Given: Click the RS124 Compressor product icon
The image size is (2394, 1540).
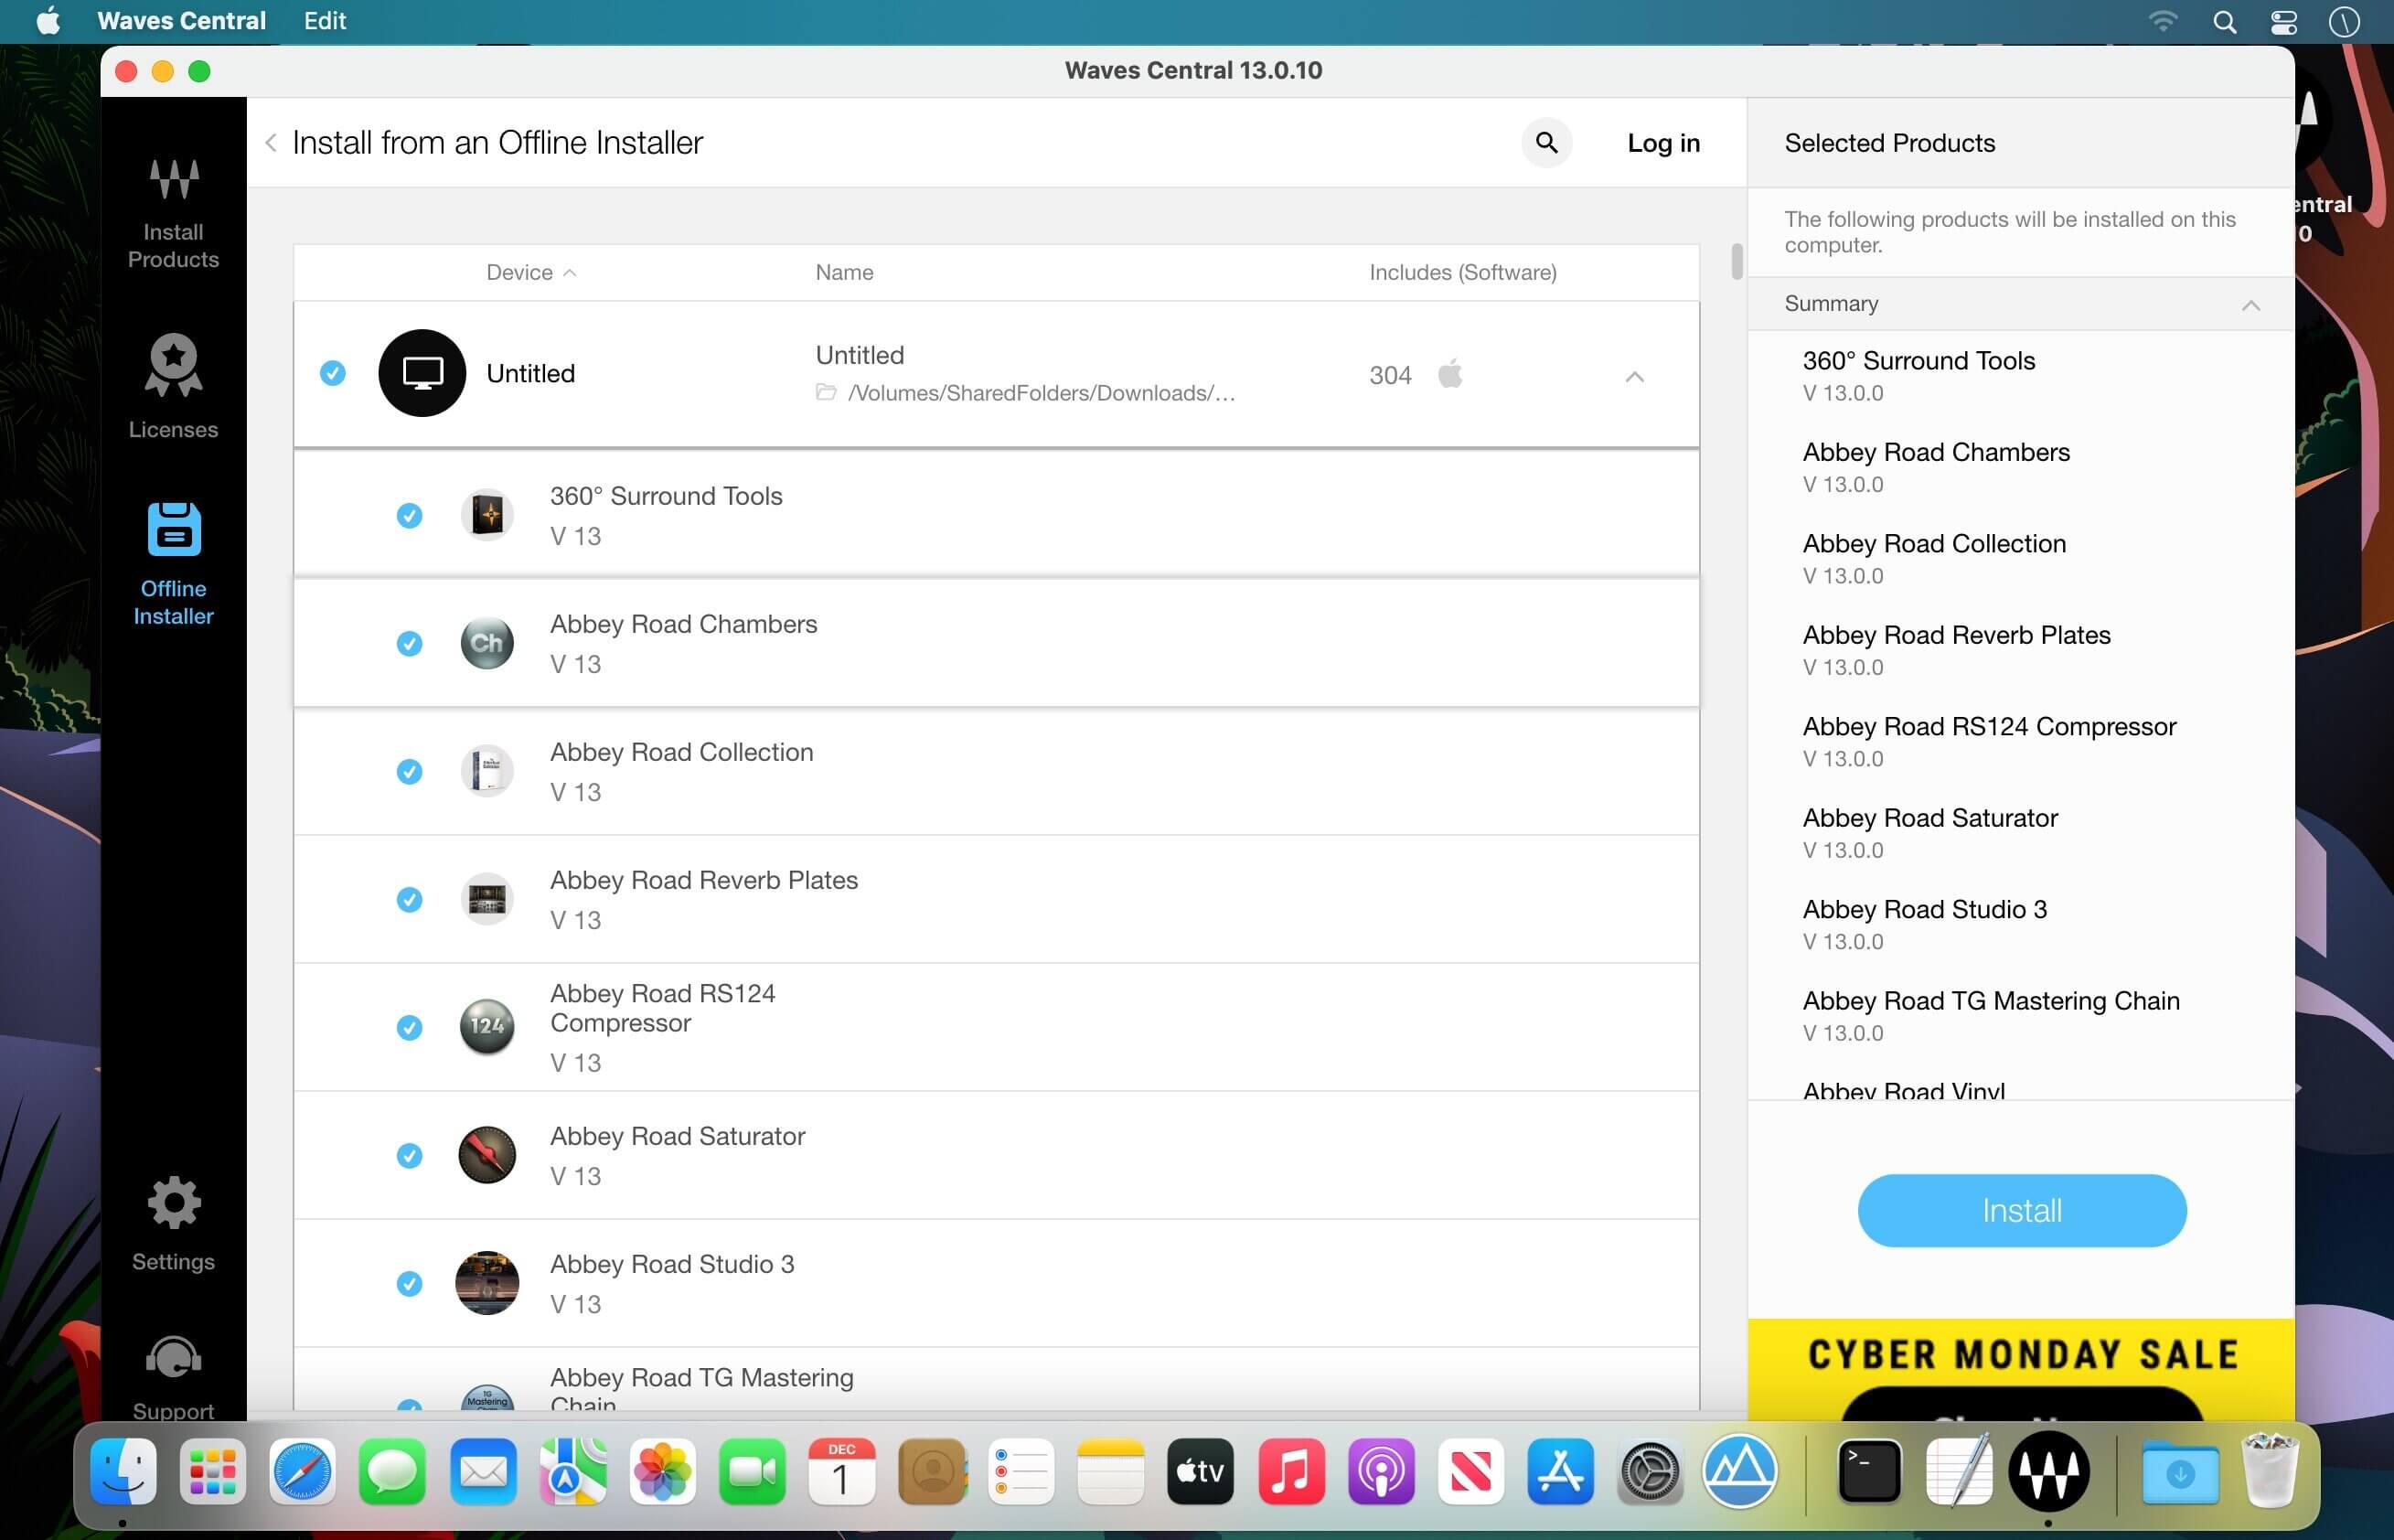Looking at the screenshot, I should [487, 1027].
